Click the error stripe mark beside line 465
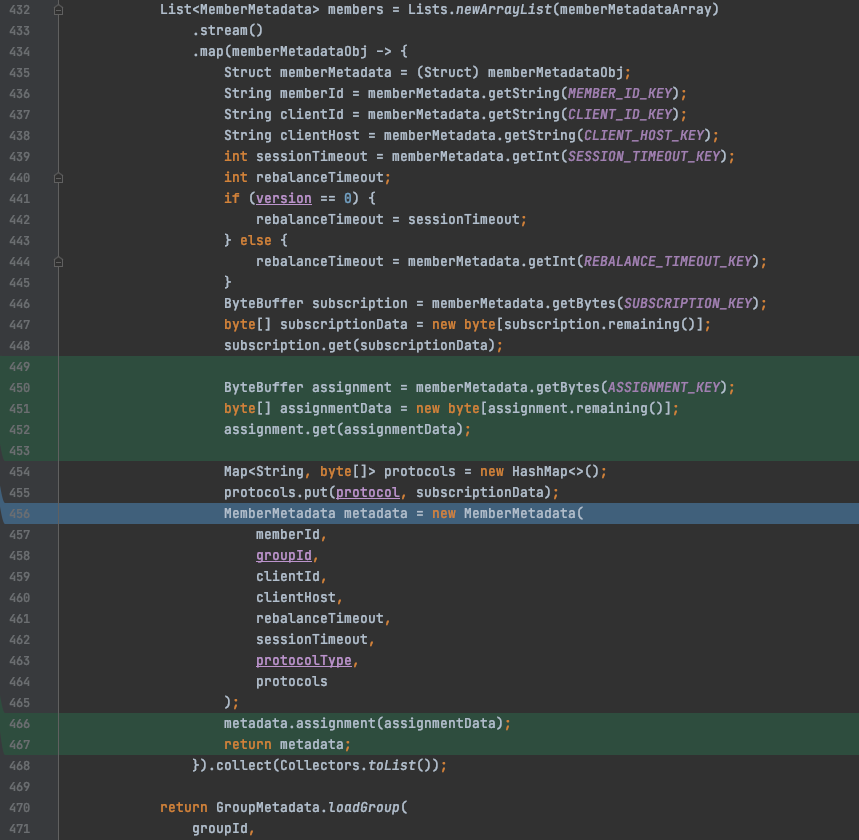Screen dimensions: 859x840 [851, 702]
